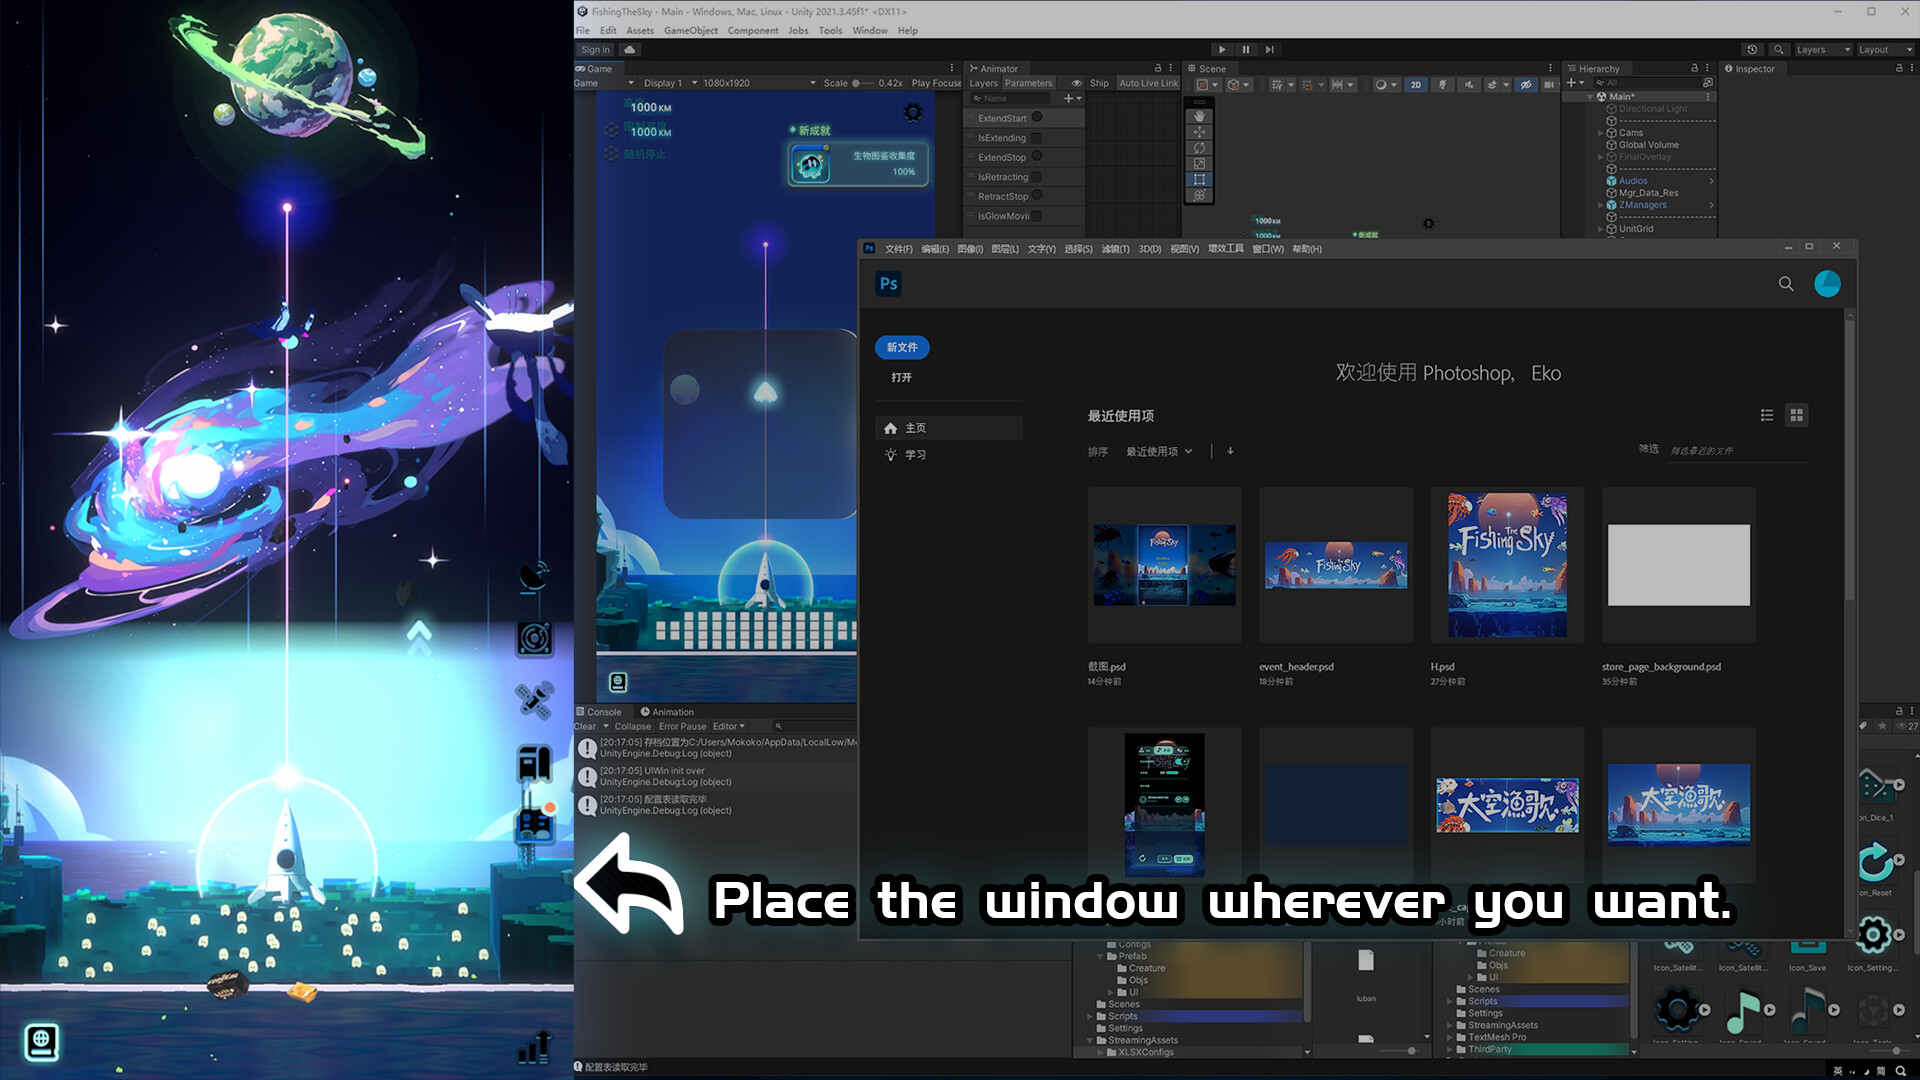Screen dimensions: 1920x1080
Task: Select the Rect Transform tool
Action: pyautogui.click(x=1199, y=179)
